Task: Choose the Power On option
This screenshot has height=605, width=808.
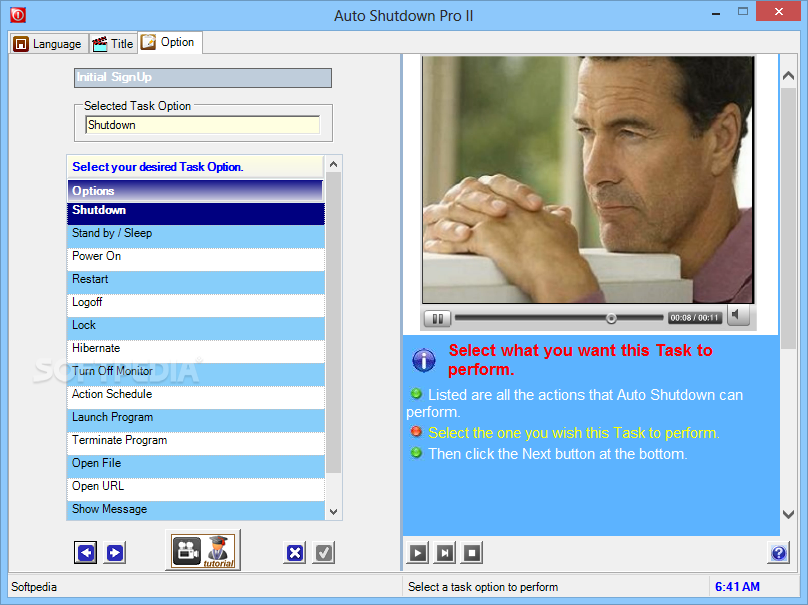Action: point(196,260)
